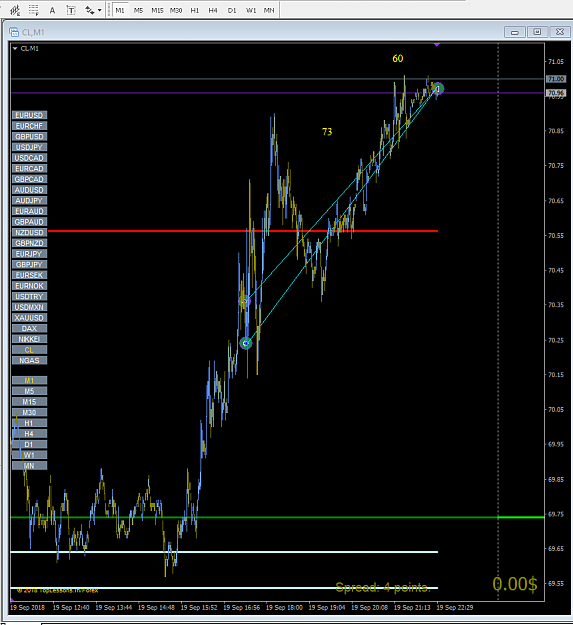The image size is (573, 625).
Task: Select the M5 button in chart panel
Action: 29,391
